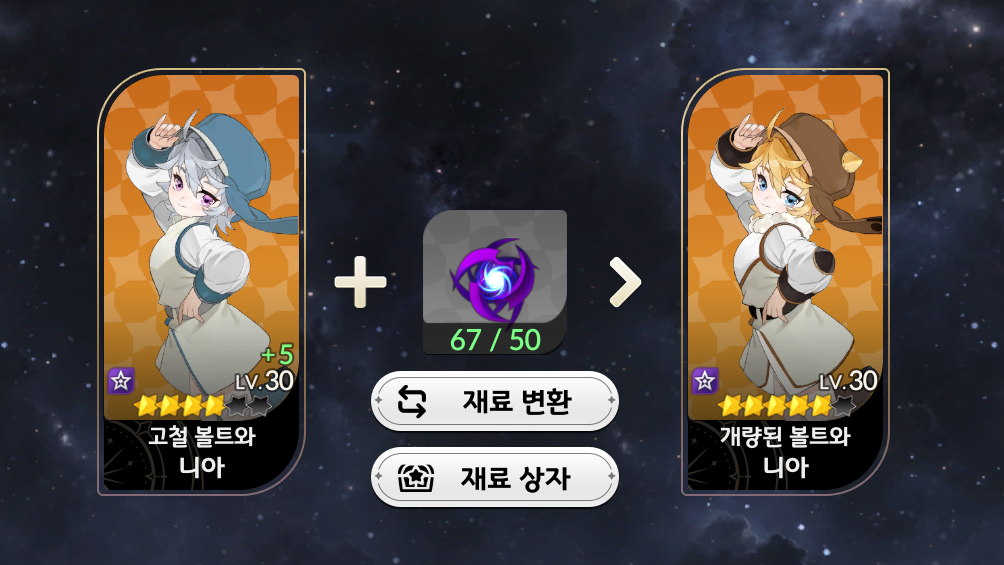1004x565 pixels.
Task: Click purple star badge on left card
Action: (x=120, y=381)
